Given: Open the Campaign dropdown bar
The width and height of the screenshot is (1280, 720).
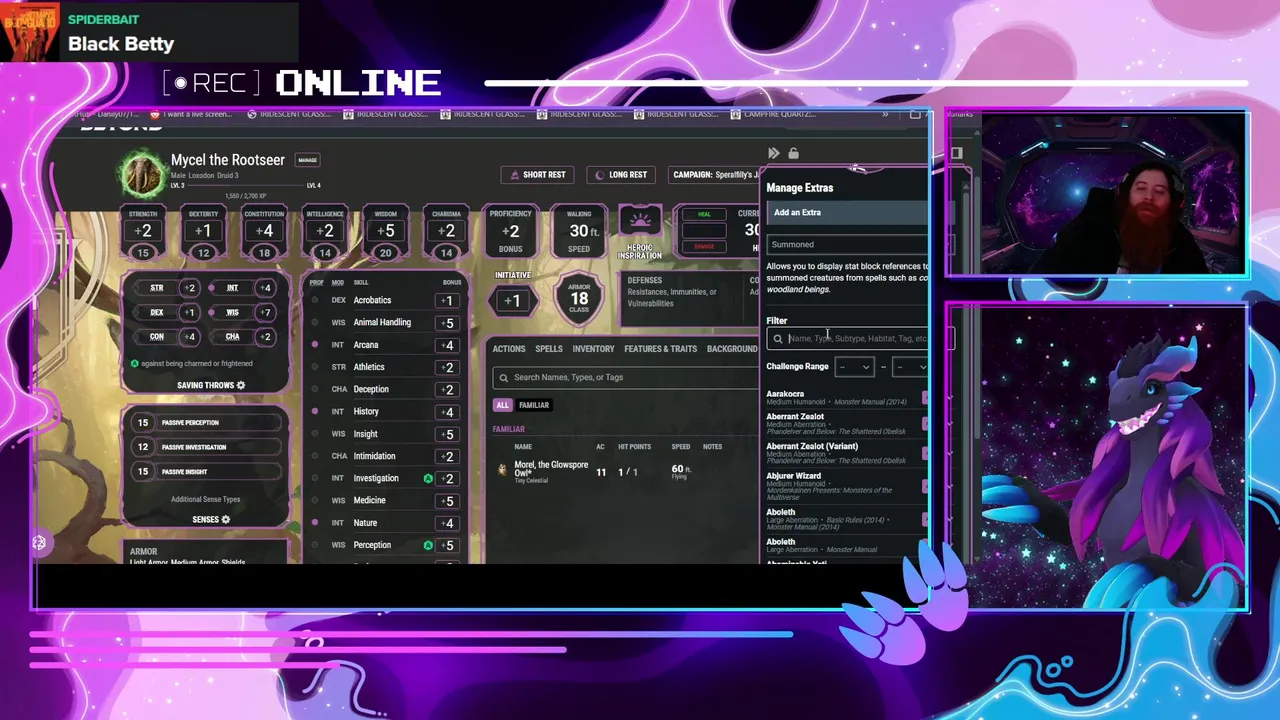Looking at the screenshot, I should coord(713,175).
